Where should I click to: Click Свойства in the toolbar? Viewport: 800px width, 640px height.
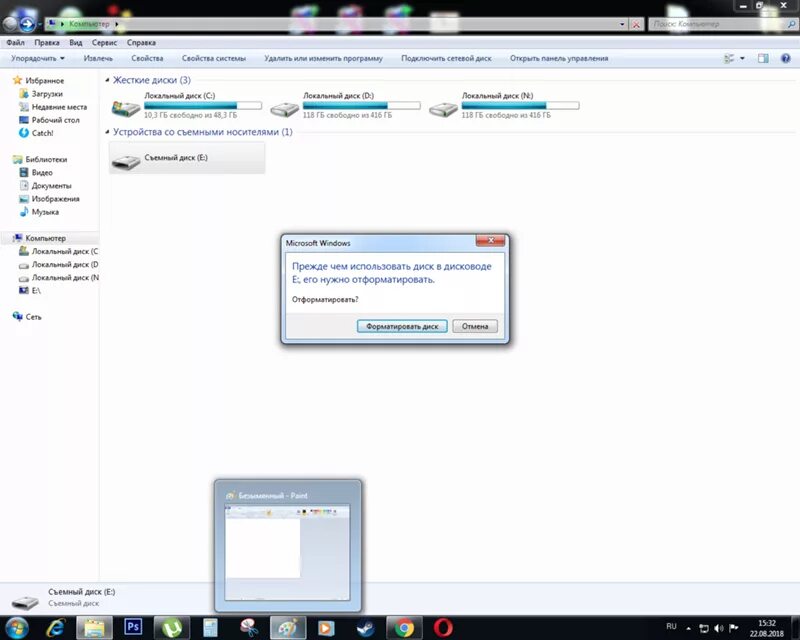pos(147,58)
